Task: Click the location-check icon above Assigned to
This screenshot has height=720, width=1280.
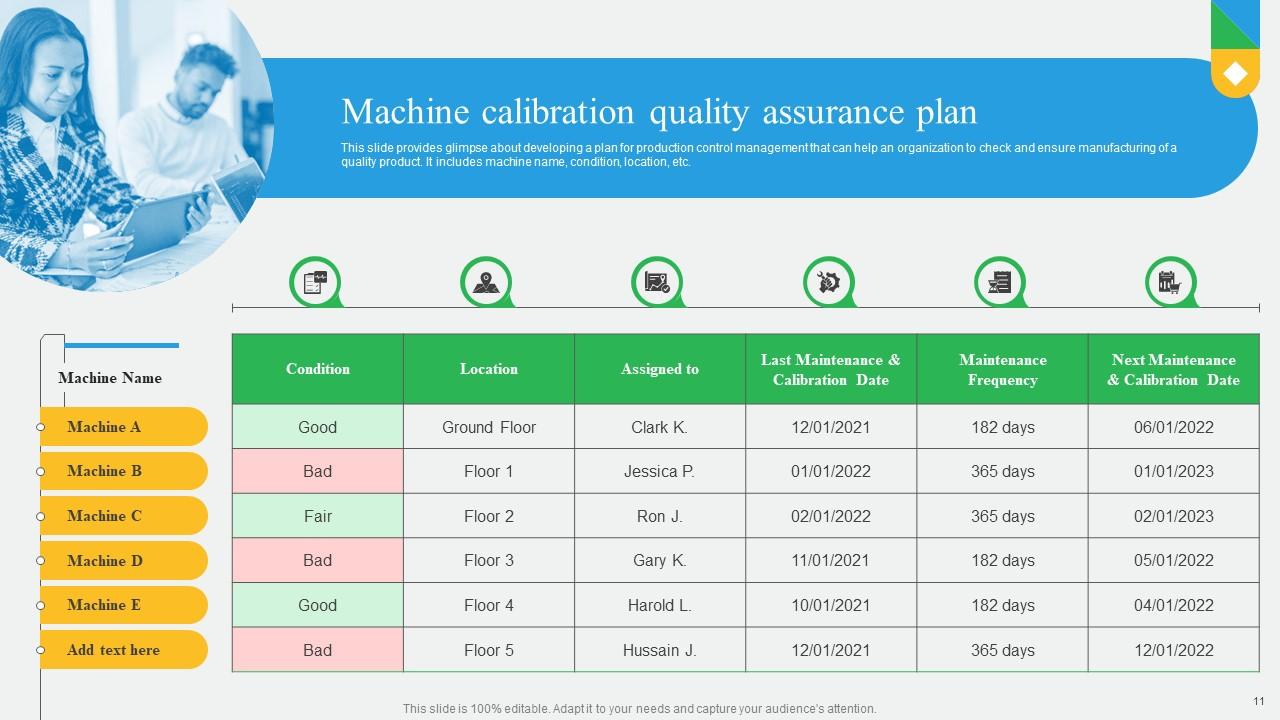Action: (657, 282)
